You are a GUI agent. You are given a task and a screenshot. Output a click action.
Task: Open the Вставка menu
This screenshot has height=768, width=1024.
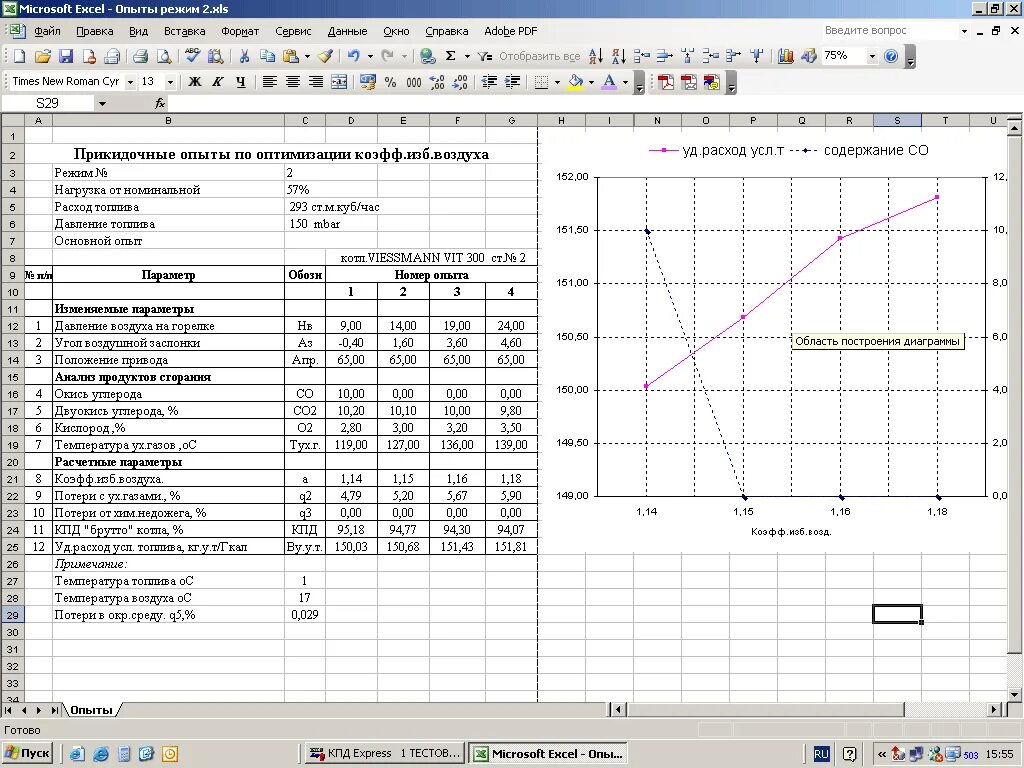coord(184,31)
